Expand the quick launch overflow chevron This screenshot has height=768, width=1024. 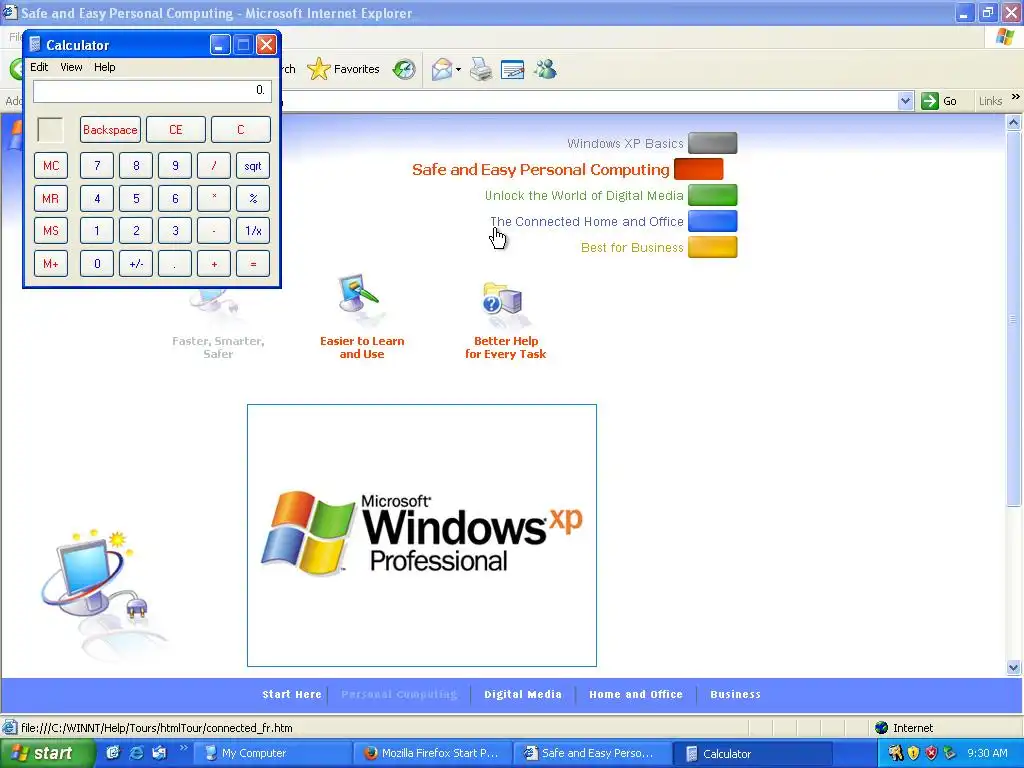point(184,748)
